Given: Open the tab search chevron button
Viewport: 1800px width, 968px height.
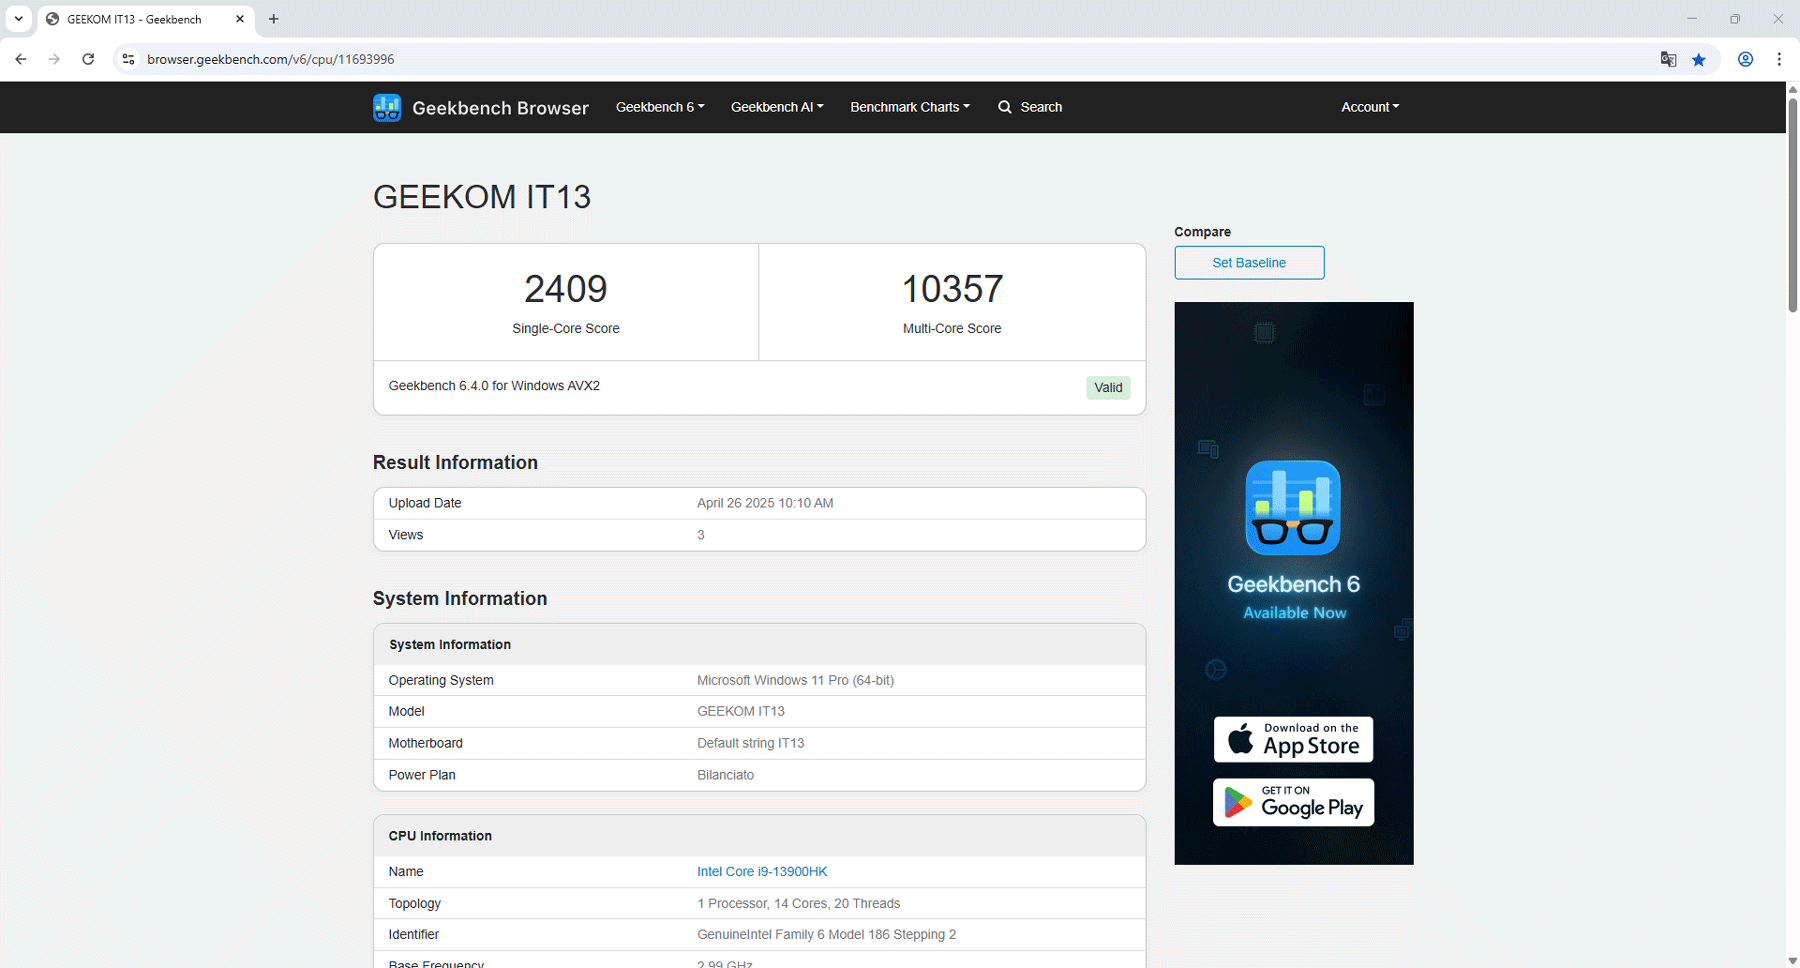Looking at the screenshot, I should click(18, 19).
